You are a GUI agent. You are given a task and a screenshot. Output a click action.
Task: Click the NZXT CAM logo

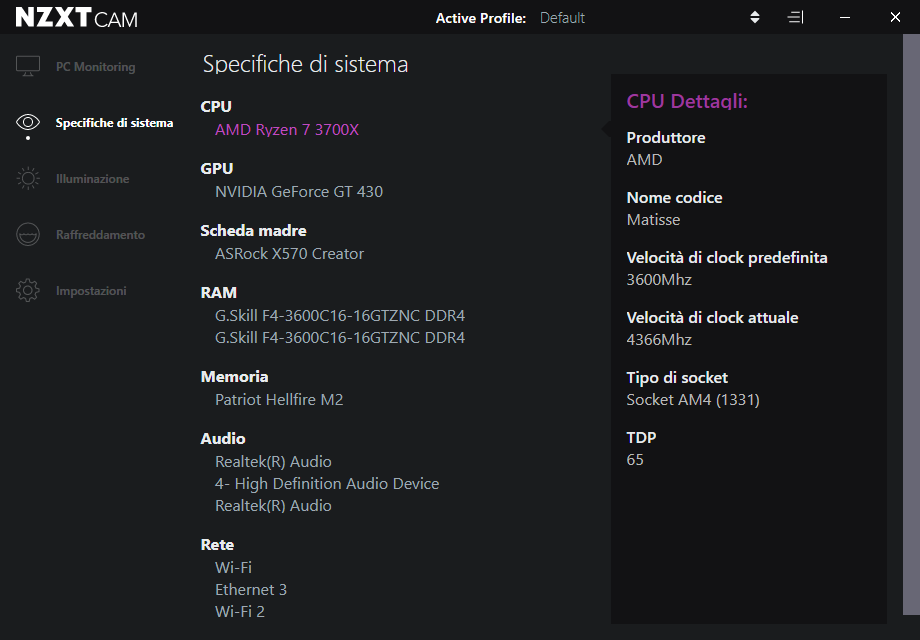point(77,18)
